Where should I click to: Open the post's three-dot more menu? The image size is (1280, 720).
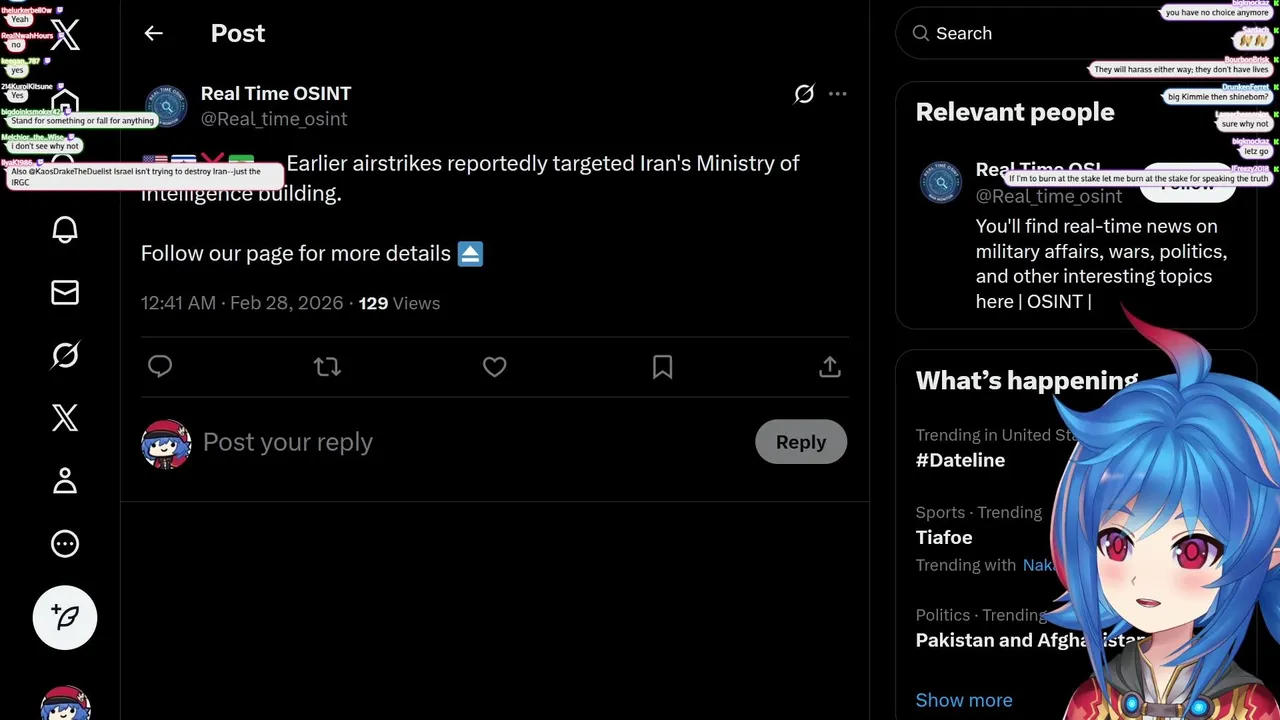838,94
